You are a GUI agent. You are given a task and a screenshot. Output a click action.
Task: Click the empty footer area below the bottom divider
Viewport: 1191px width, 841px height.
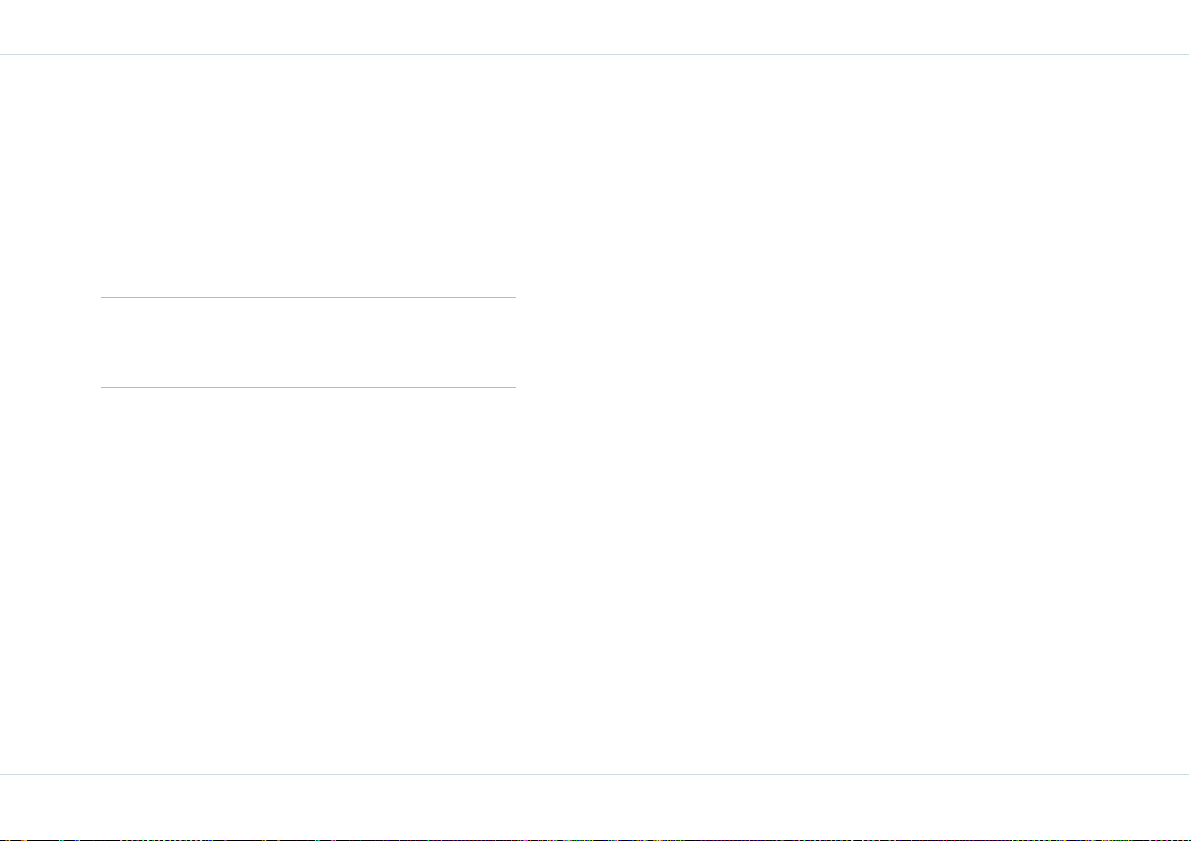pyautogui.click(x=596, y=806)
